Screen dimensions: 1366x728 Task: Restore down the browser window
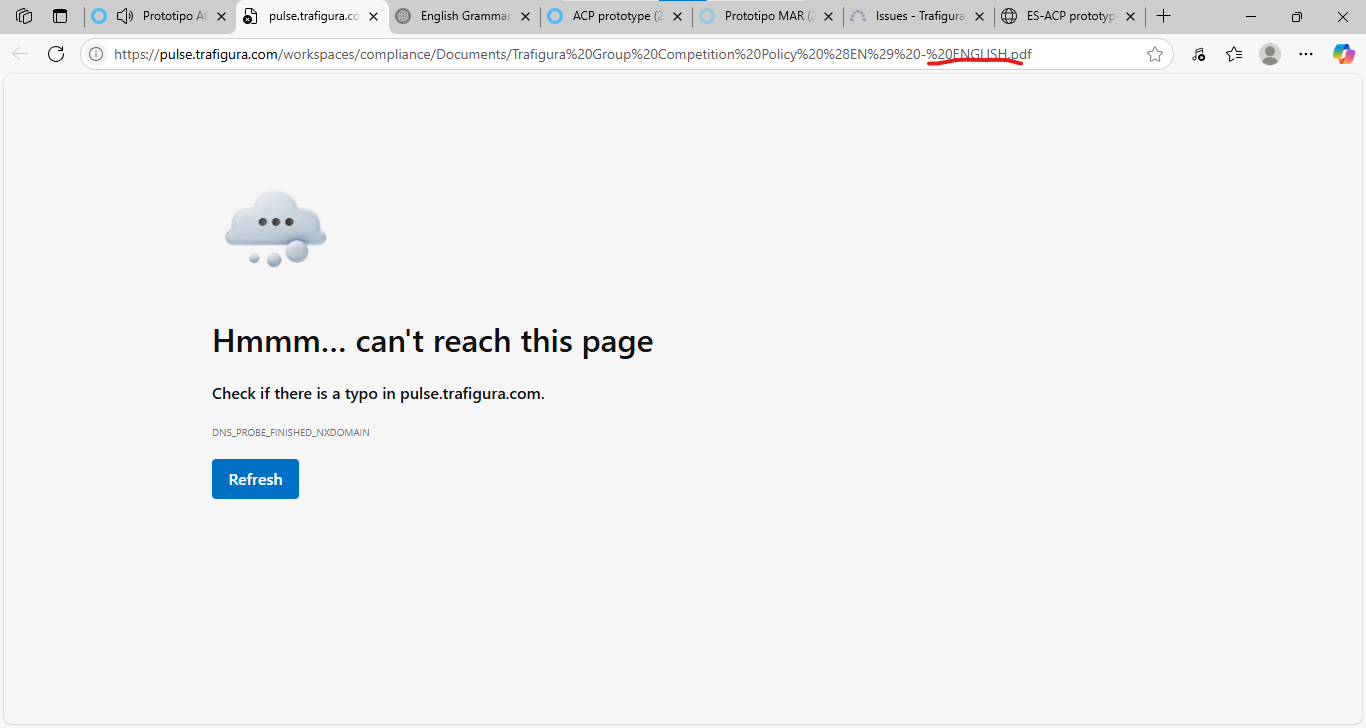tap(1297, 16)
